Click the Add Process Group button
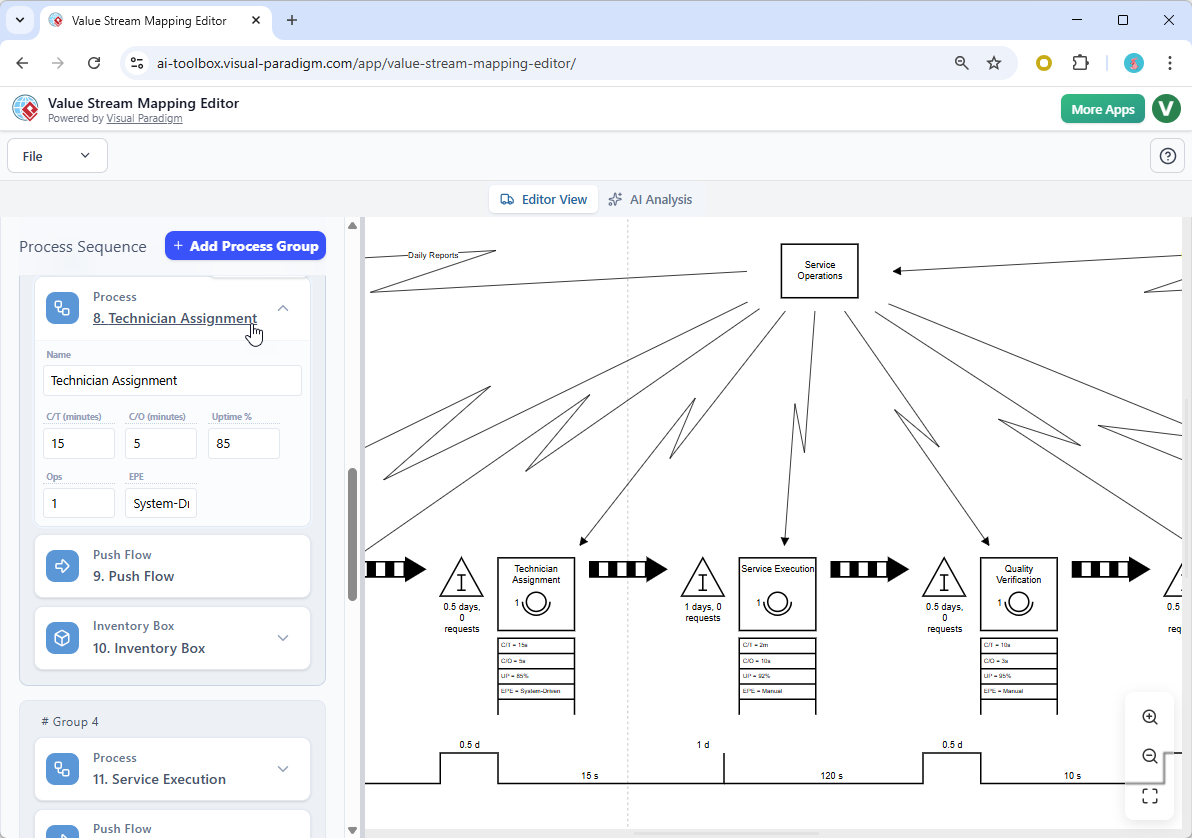The width and height of the screenshot is (1192, 838). [245, 245]
